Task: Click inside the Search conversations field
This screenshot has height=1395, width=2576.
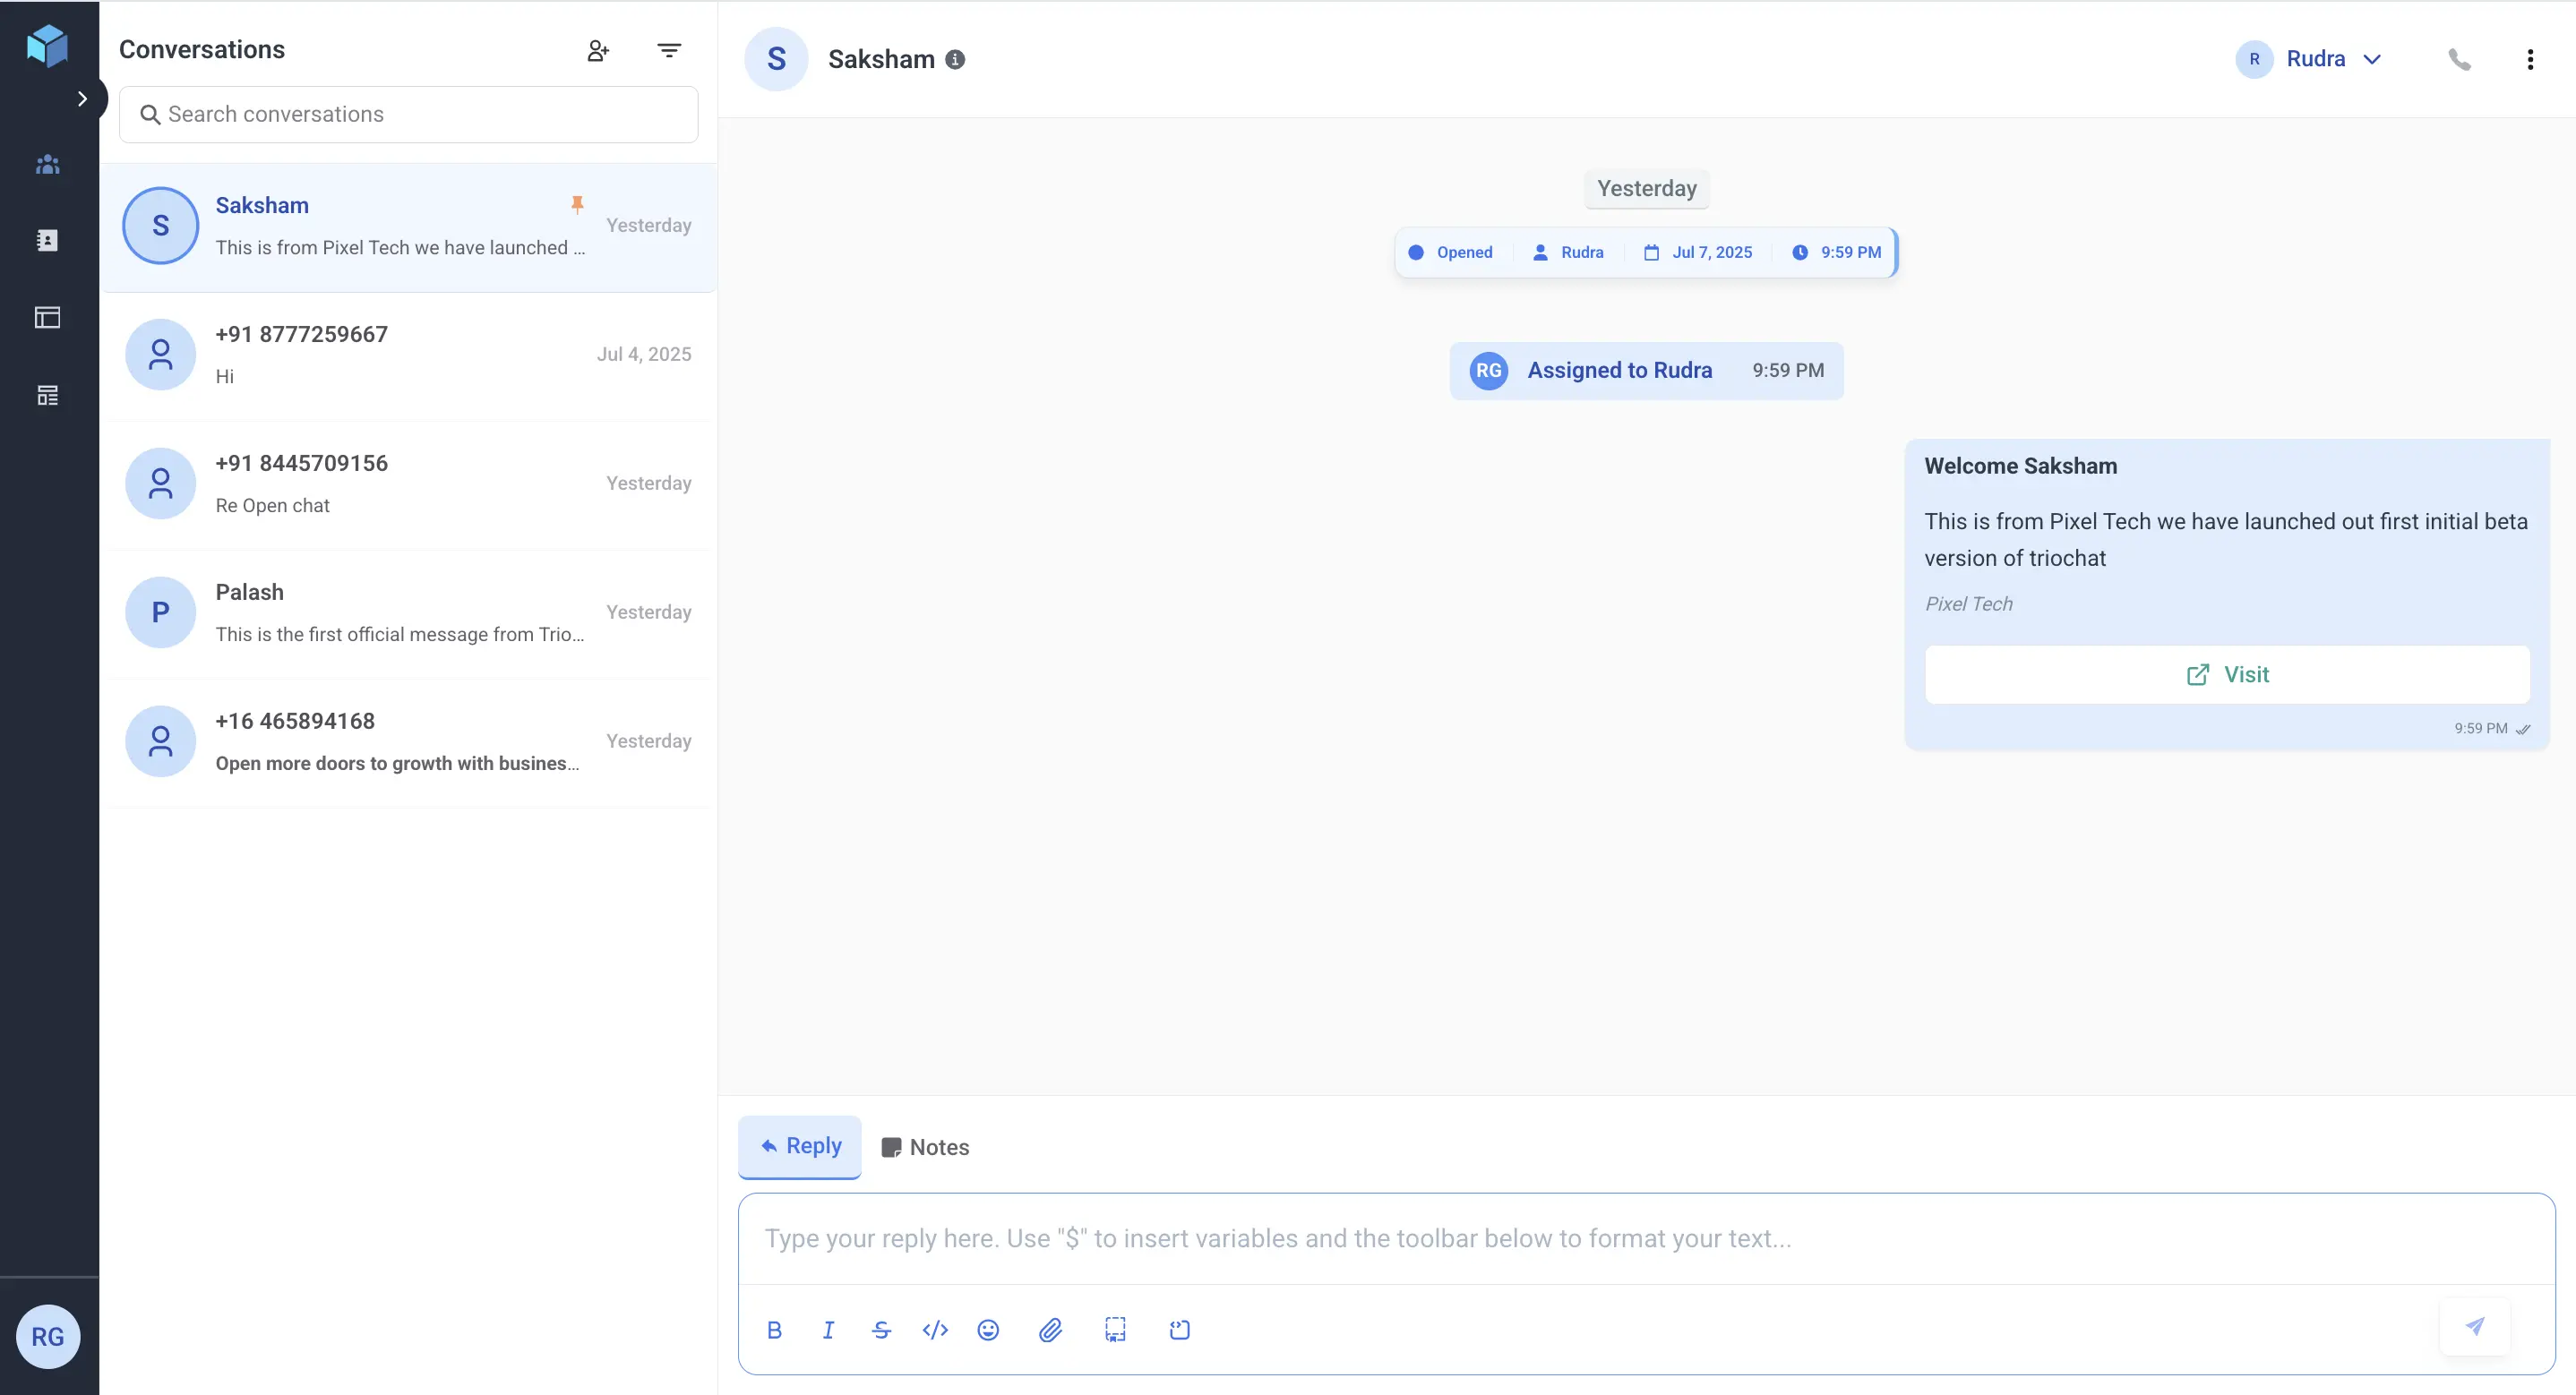Action: pos(408,114)
